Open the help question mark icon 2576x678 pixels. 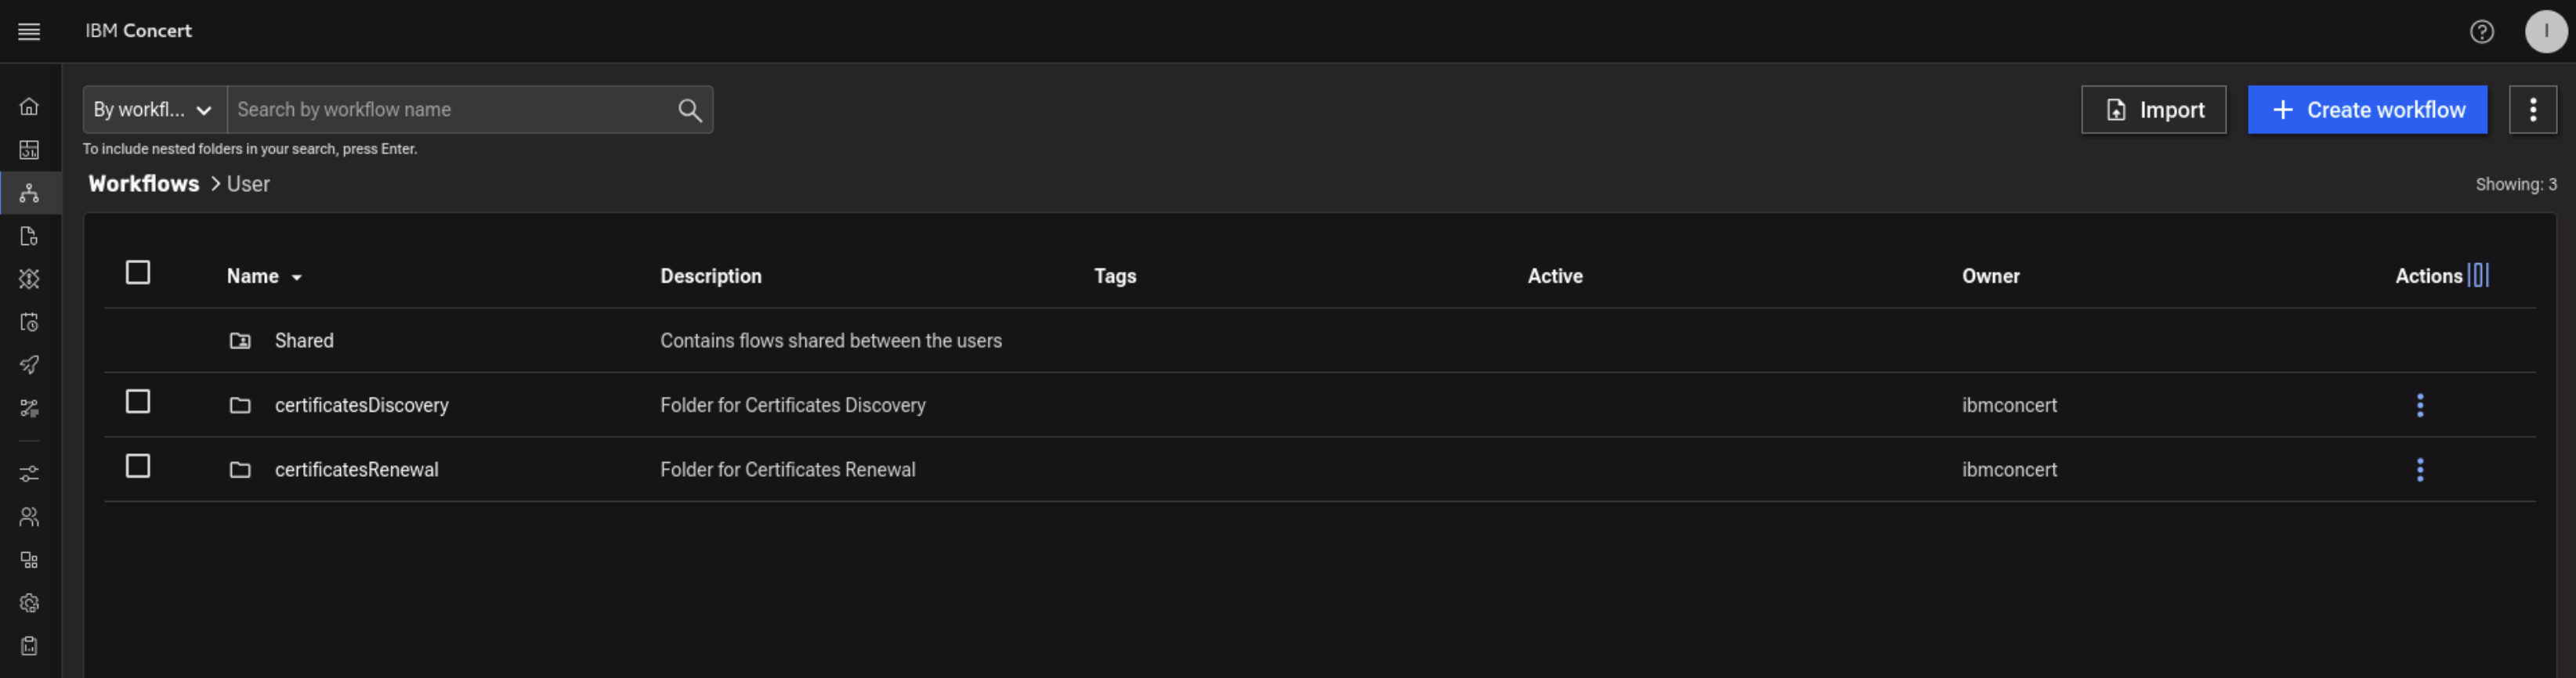(x=2481, y=32)
